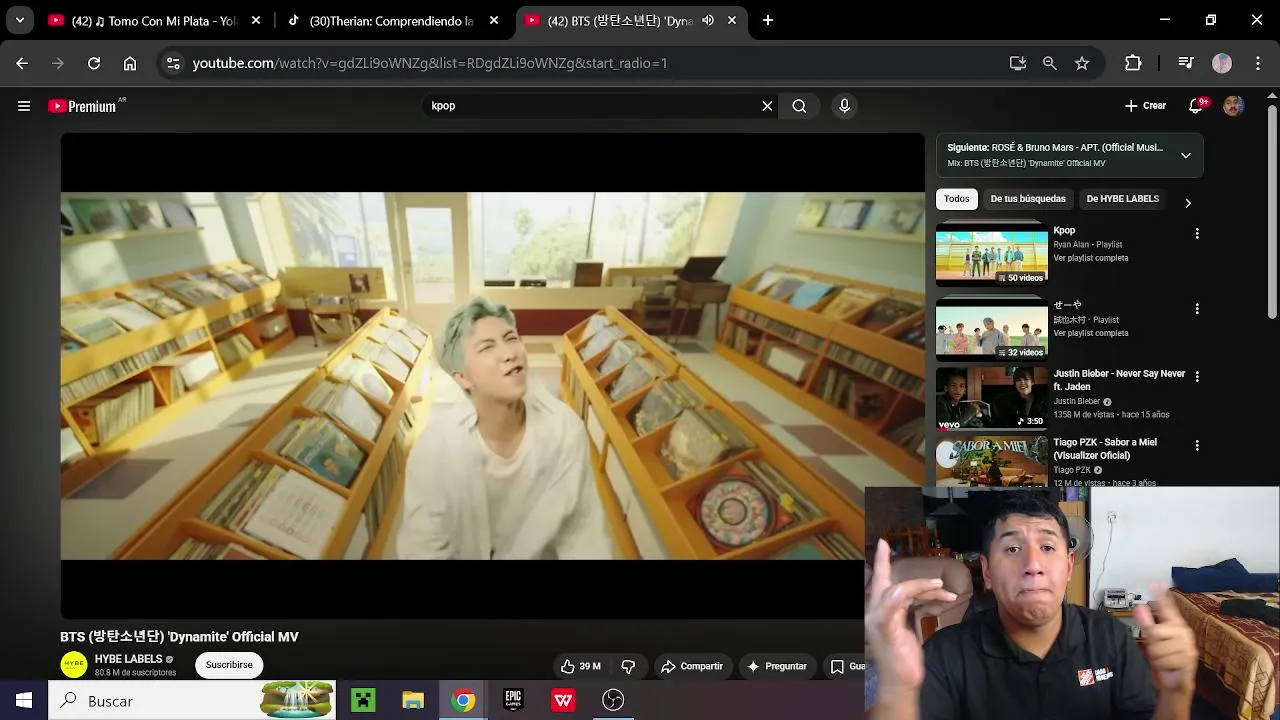Viewport: 1280px width, 720px height.
Task: Open the zoom magnifier in the address bar
Action: [1049, 63]
